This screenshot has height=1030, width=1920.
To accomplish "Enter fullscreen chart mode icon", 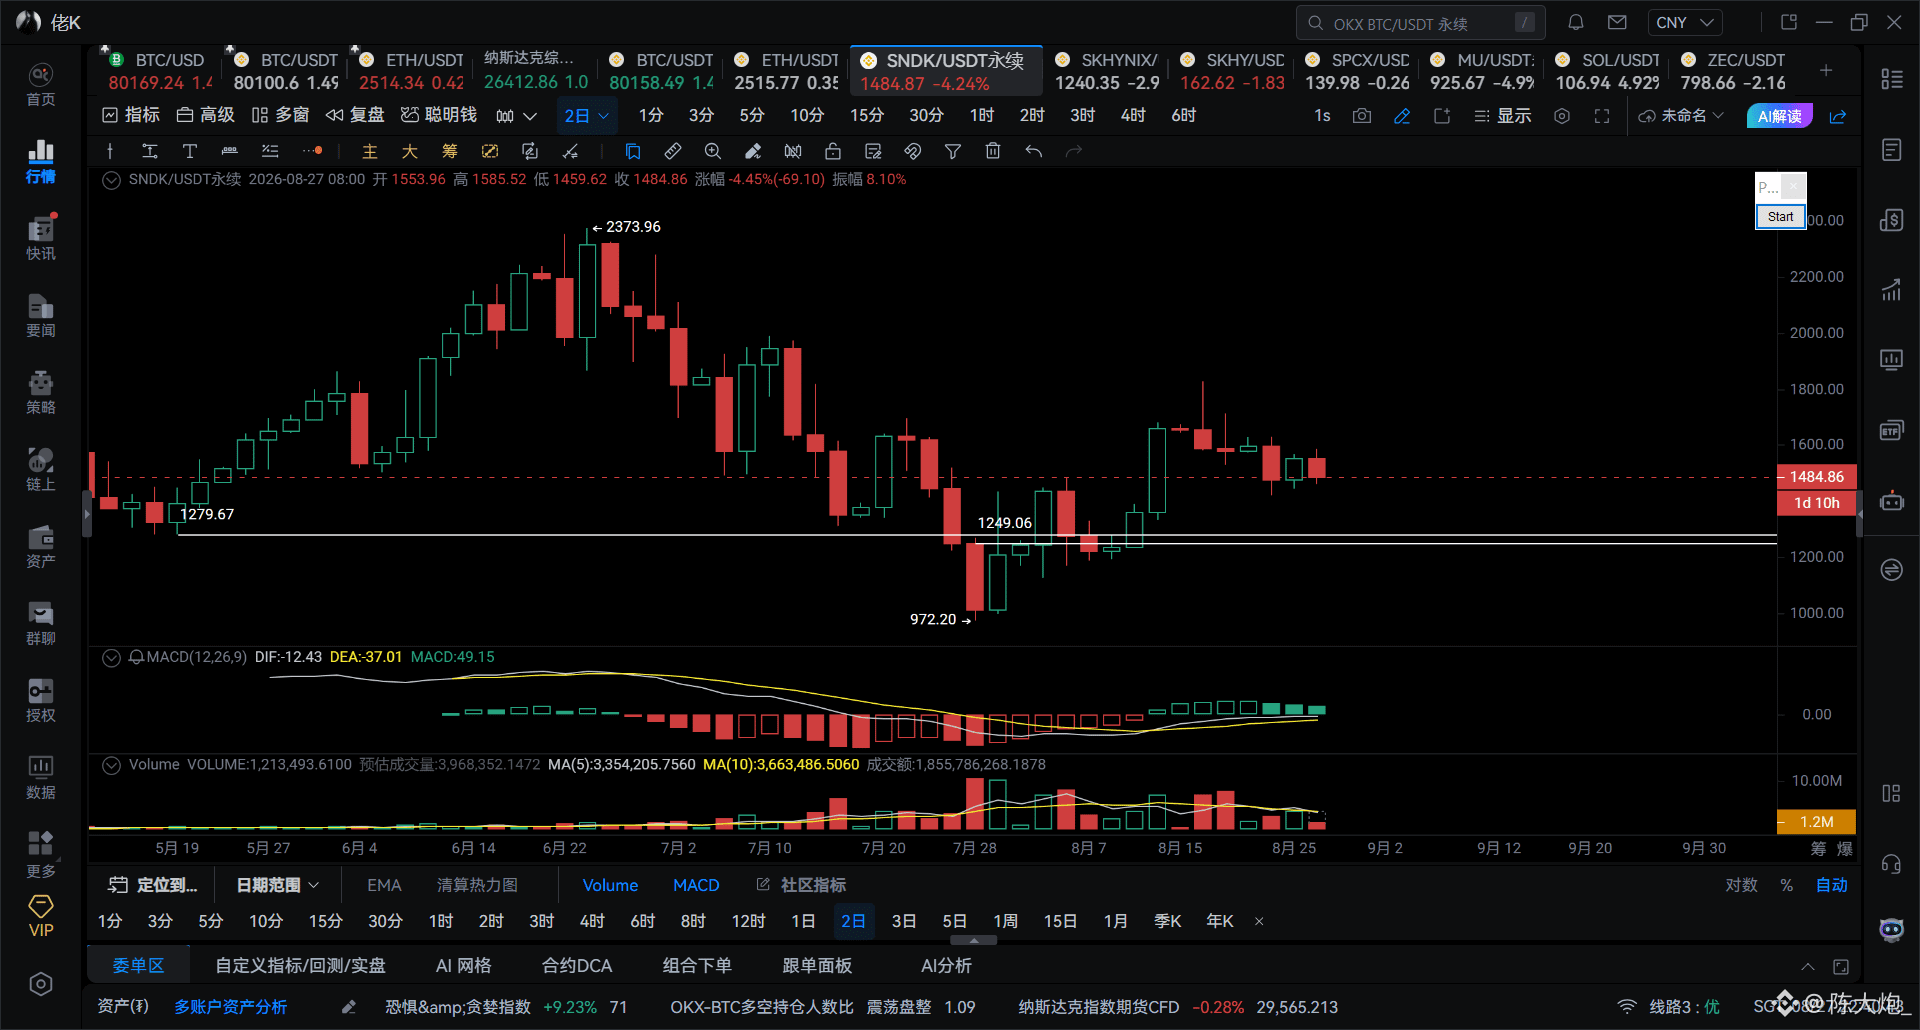I will coord(1602,116).
